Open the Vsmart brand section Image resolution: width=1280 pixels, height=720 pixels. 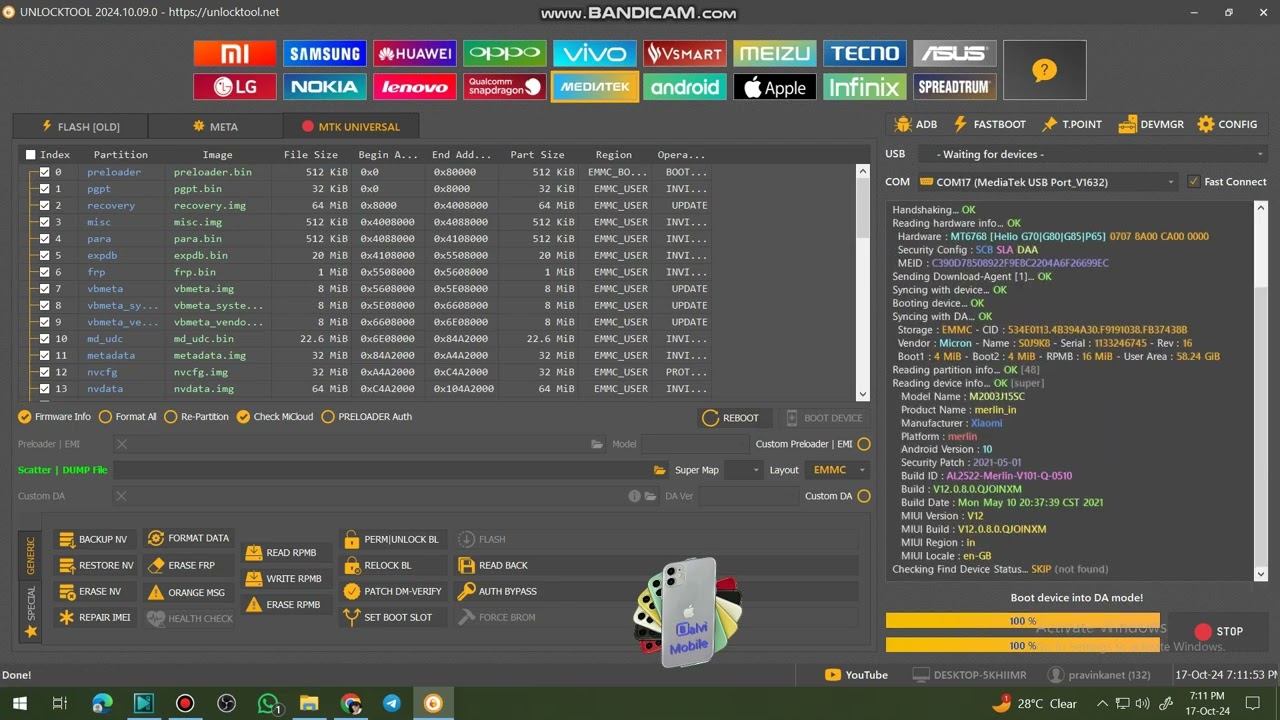(x=685, y=54)
